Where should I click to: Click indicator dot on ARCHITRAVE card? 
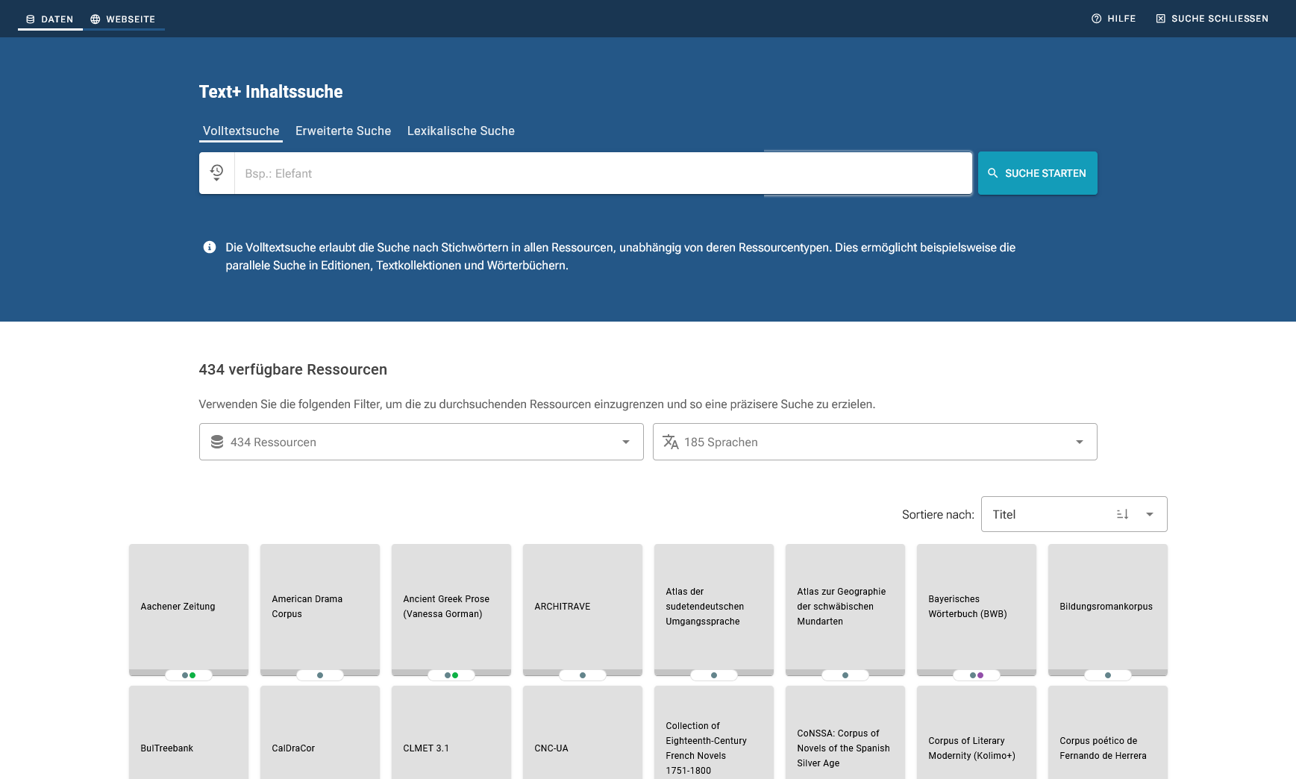583,675
